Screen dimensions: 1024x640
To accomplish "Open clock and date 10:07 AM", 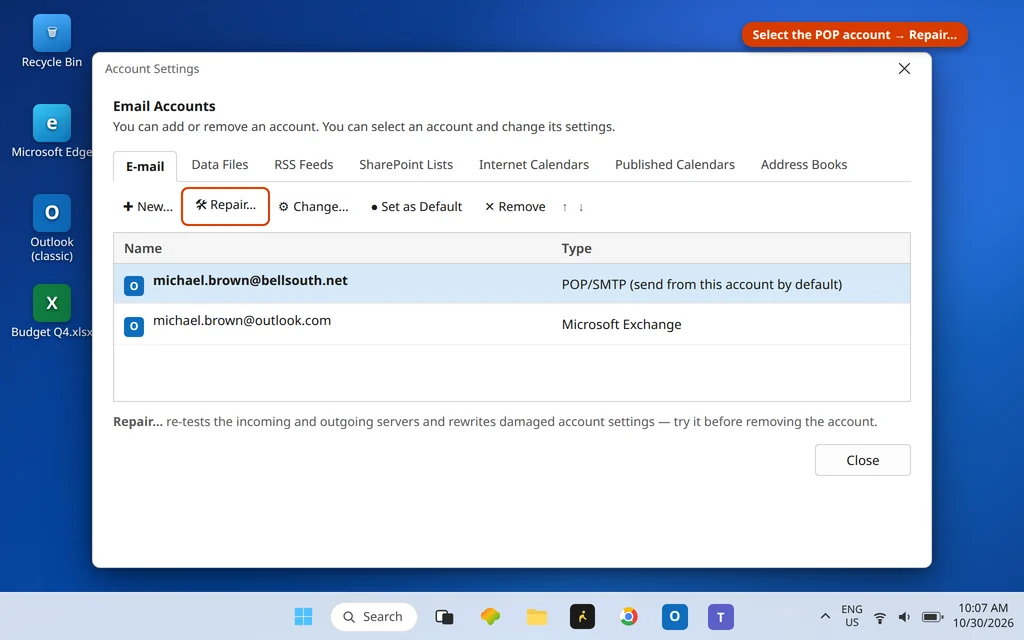I will 983,616.
